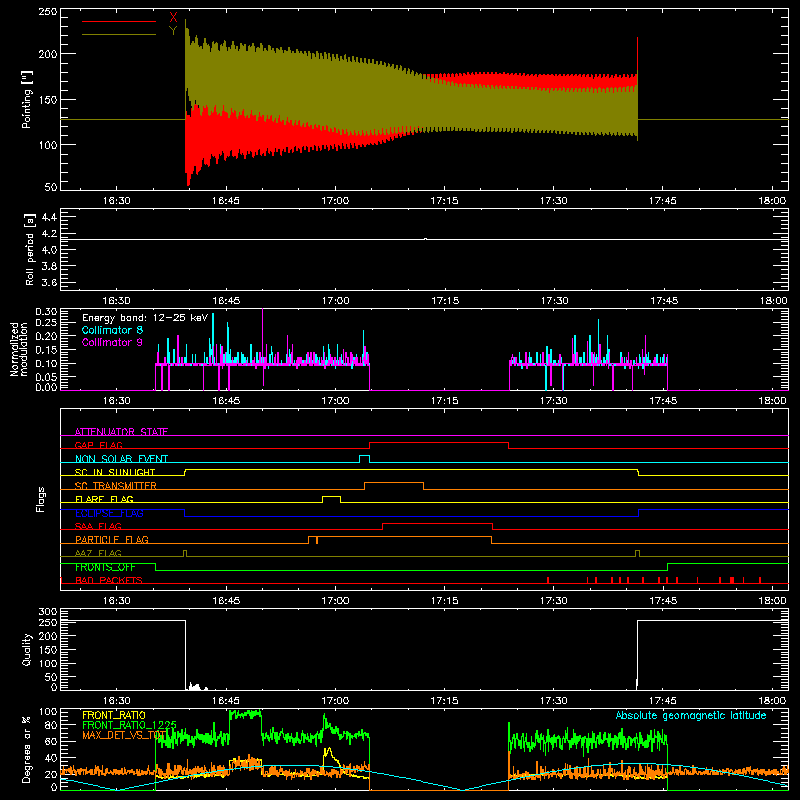This screenshot has width=800, height=800.
Task: Click the 0.30 tick on modulation axis
Action: (x=46, y=312)
